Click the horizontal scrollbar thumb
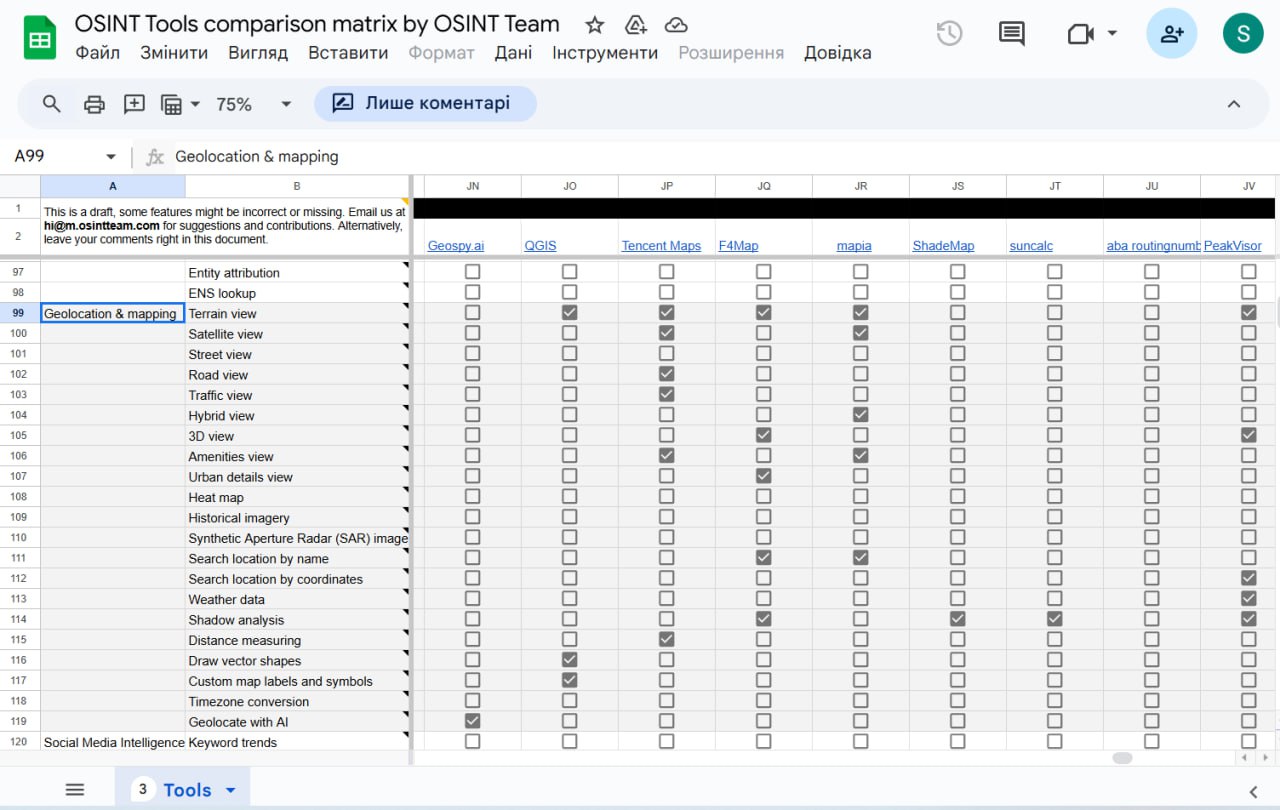This screenshot has height=810, width=1280. point(1122,758)
